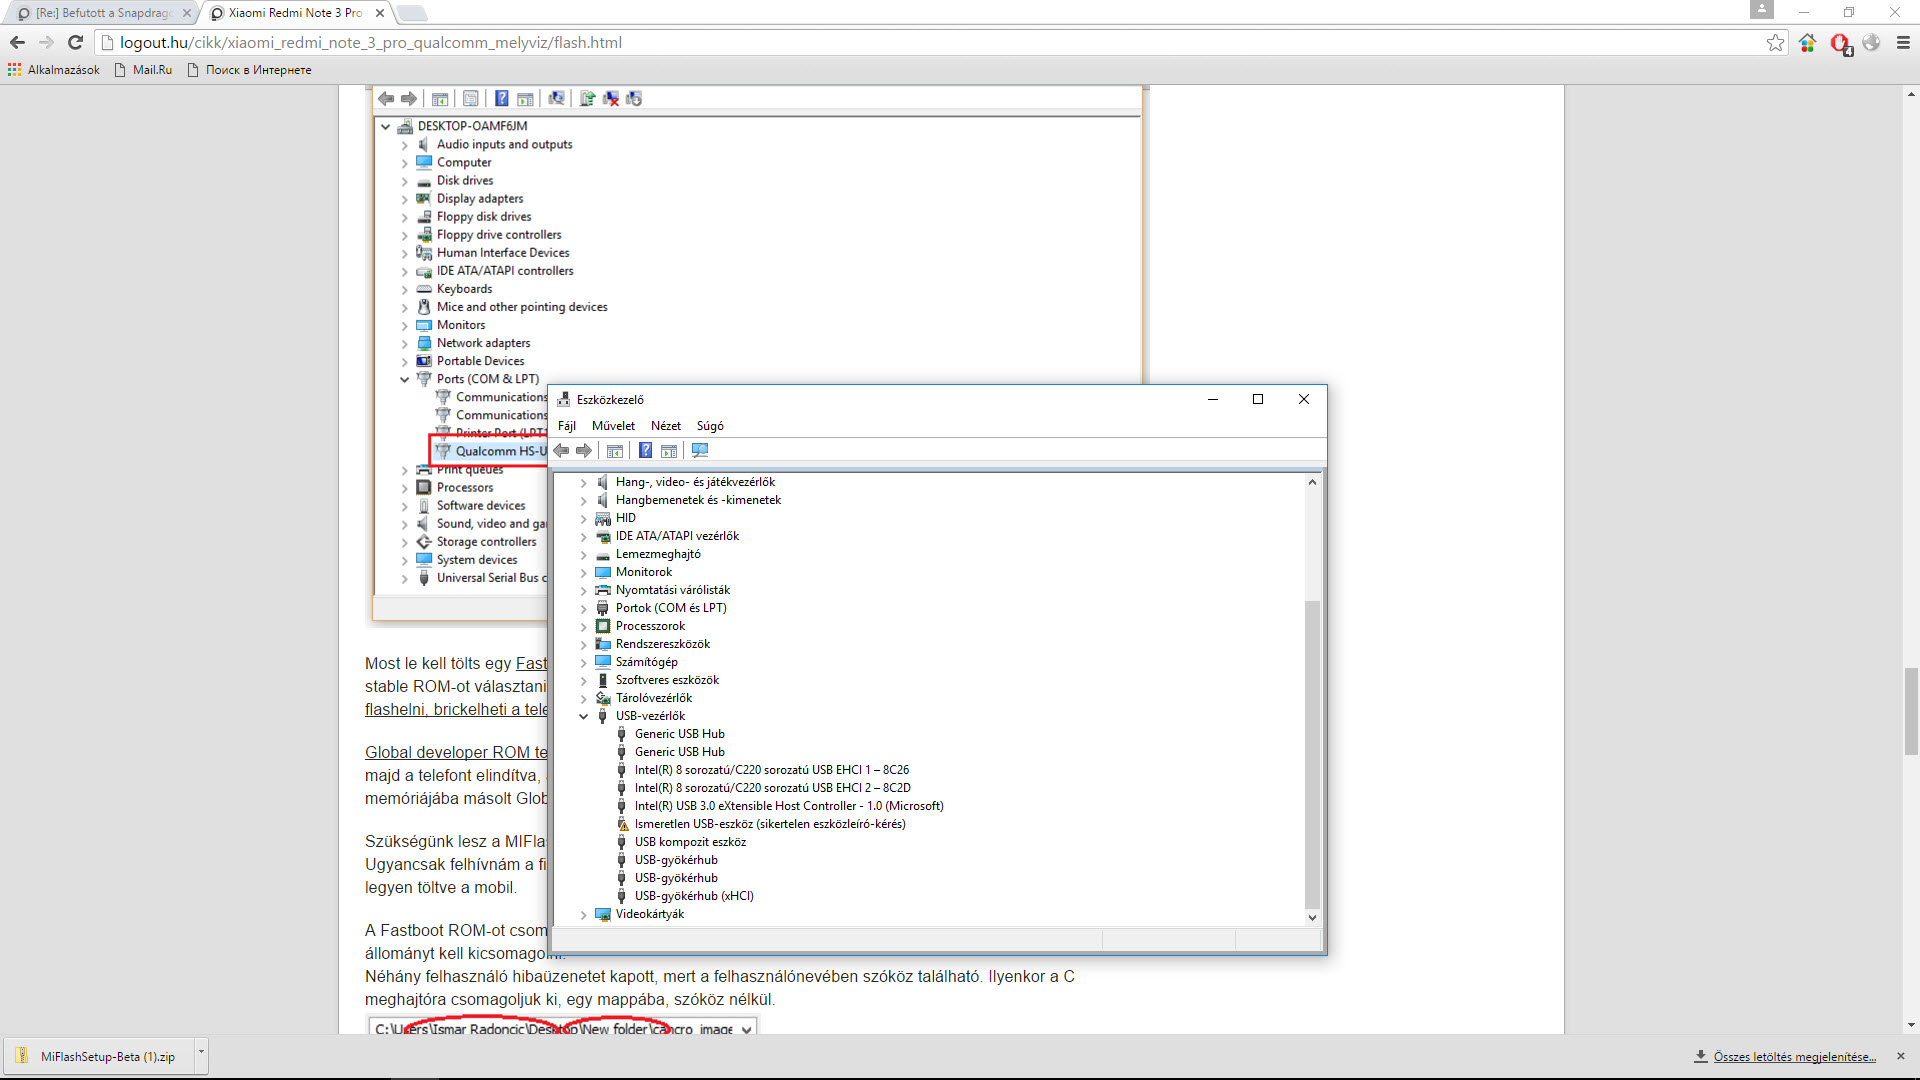Expand Portok (COM és LPT)
Viewport: 1920px width, 1080px height.
tap(584, 609)
